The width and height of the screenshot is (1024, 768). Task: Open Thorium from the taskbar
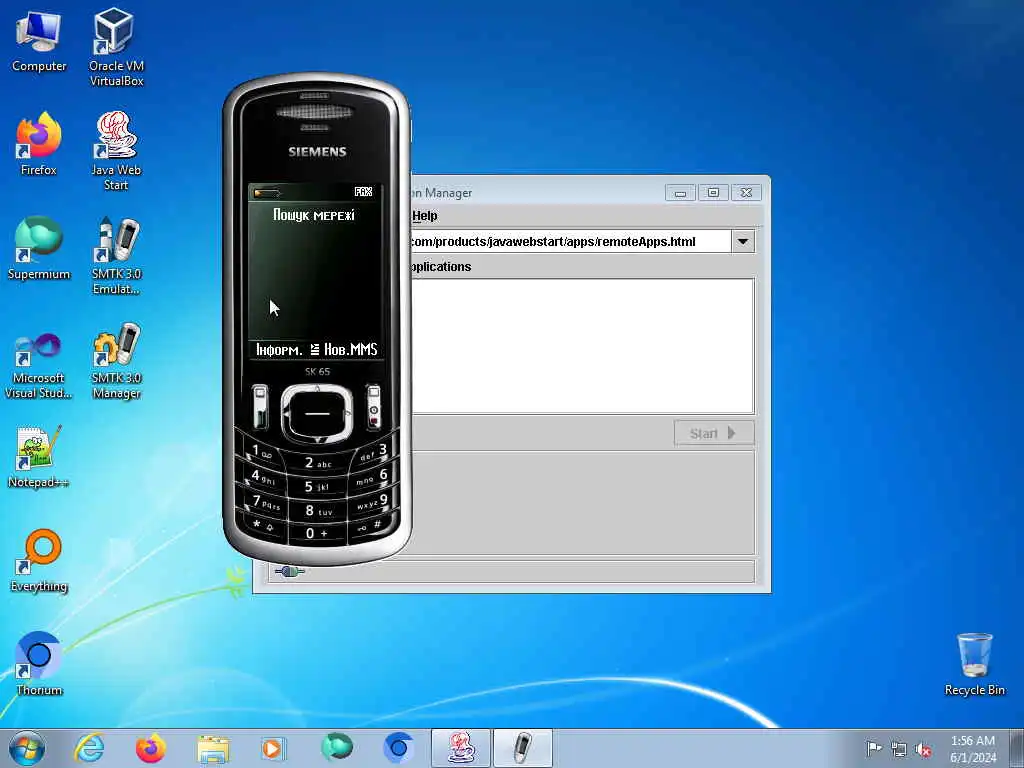398,748
